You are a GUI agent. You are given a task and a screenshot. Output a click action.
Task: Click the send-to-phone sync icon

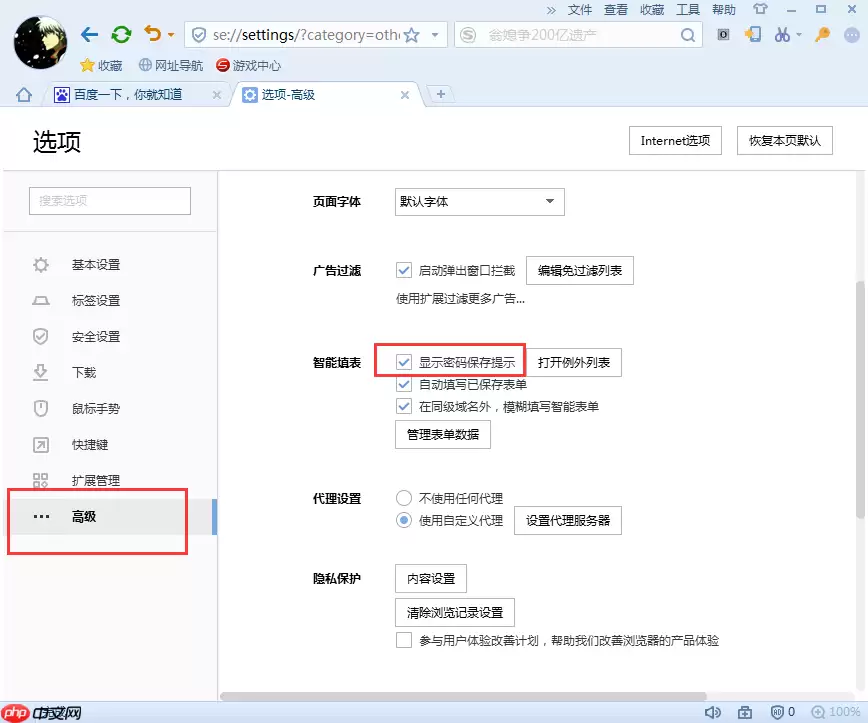click(753, 35)
